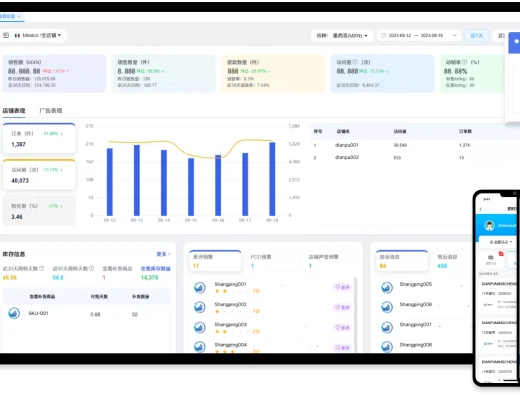This screenshot has height=397, width=520.
Task: Click help icon beside 30-day turnover days
Action: (41, 268)
